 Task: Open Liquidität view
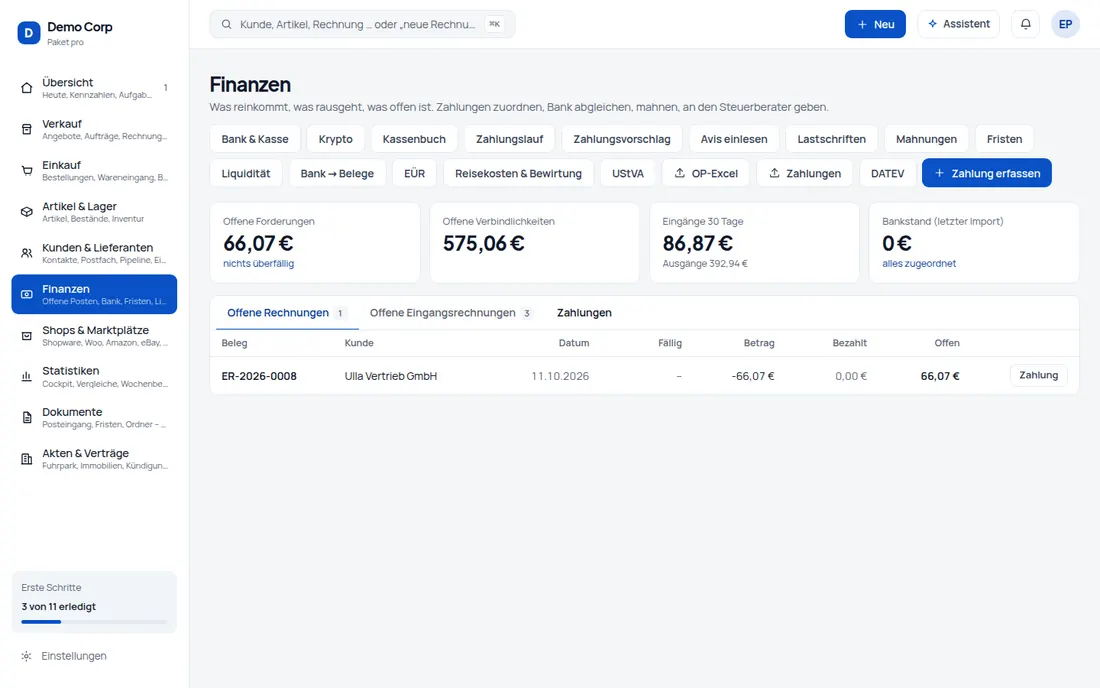tap(246, 173)
